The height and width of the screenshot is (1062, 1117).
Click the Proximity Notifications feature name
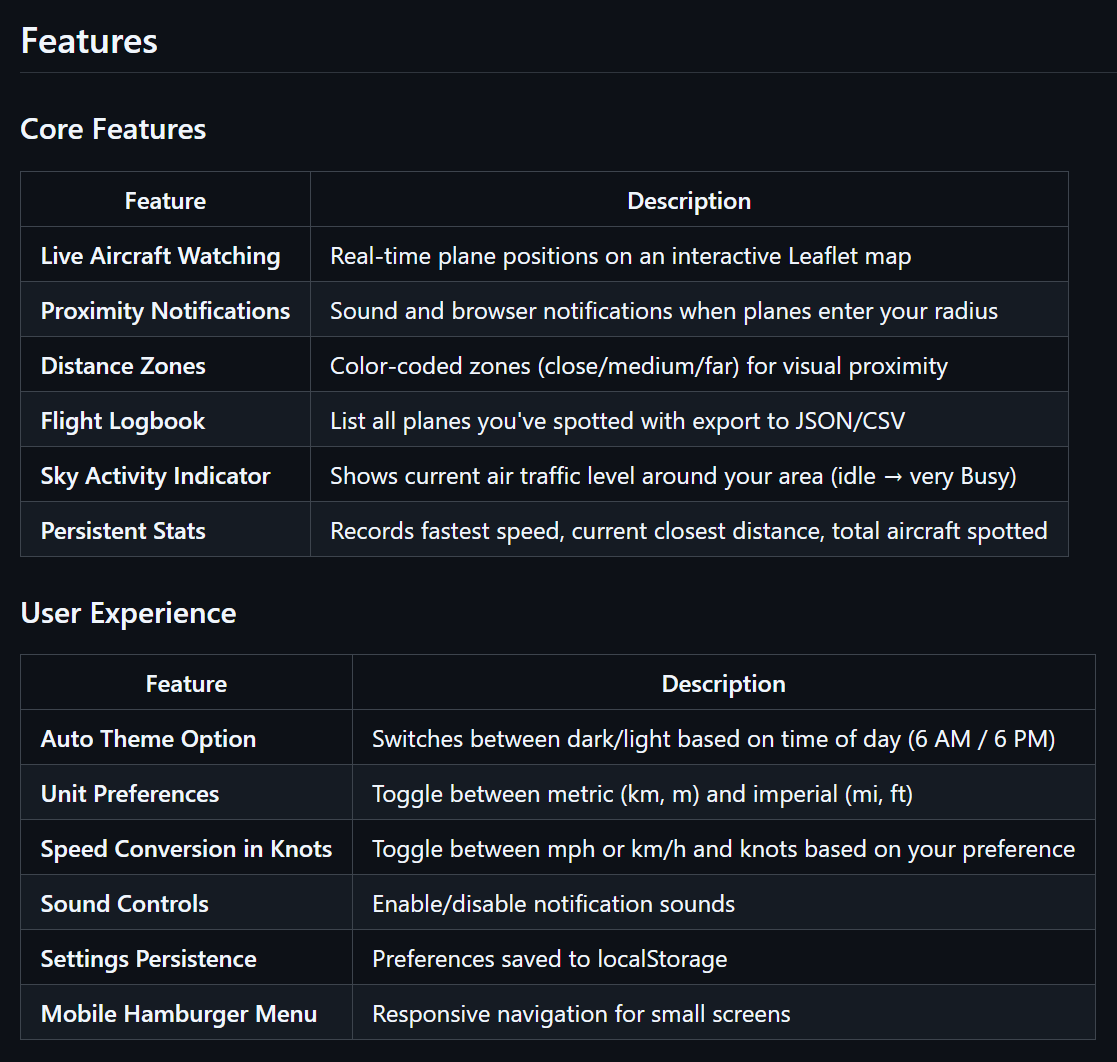pos(165,311)
